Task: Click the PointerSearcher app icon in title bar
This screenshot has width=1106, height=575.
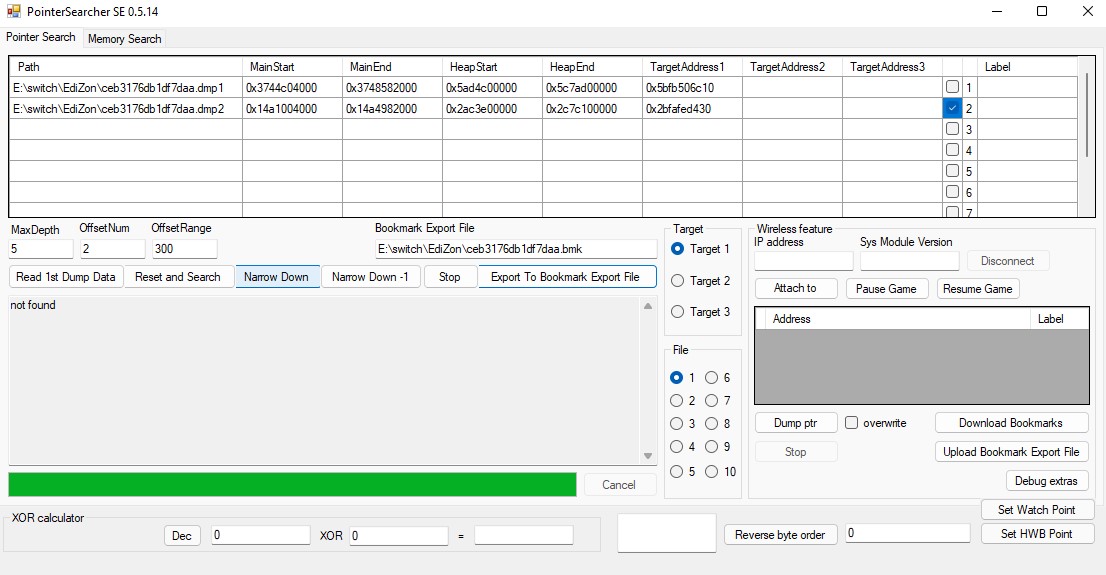Action: [x=13, y=11]
